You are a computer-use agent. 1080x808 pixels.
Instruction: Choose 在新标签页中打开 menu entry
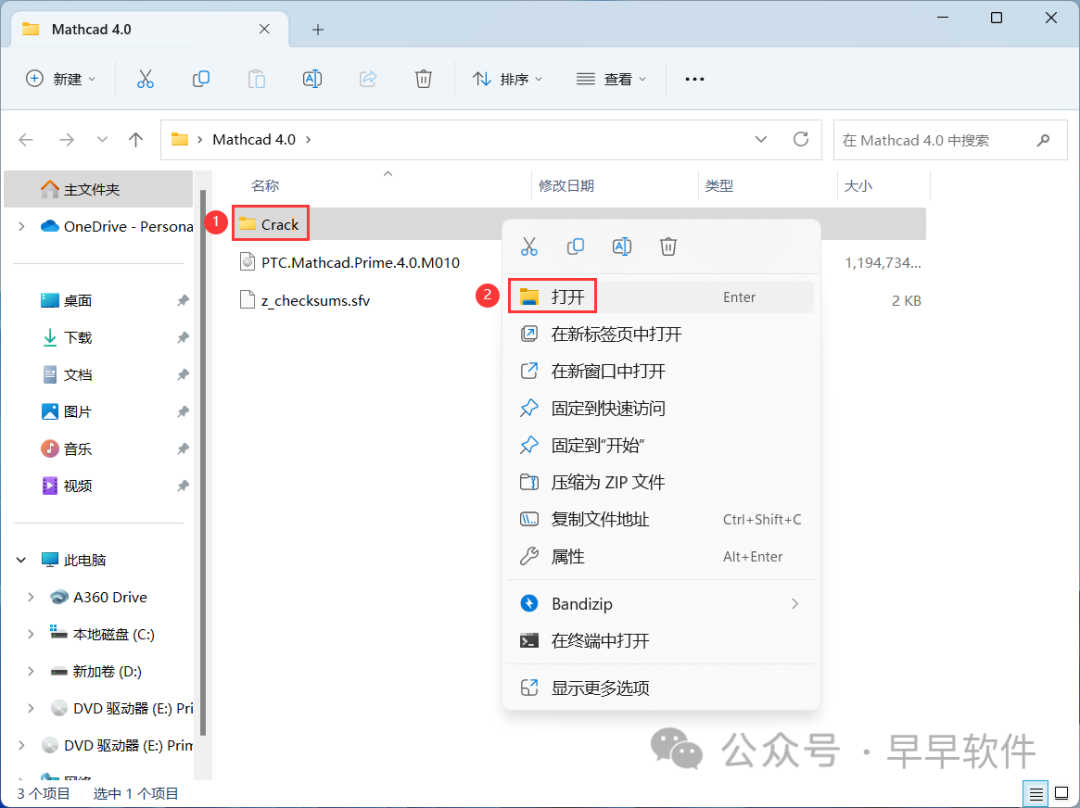(661, 334)
